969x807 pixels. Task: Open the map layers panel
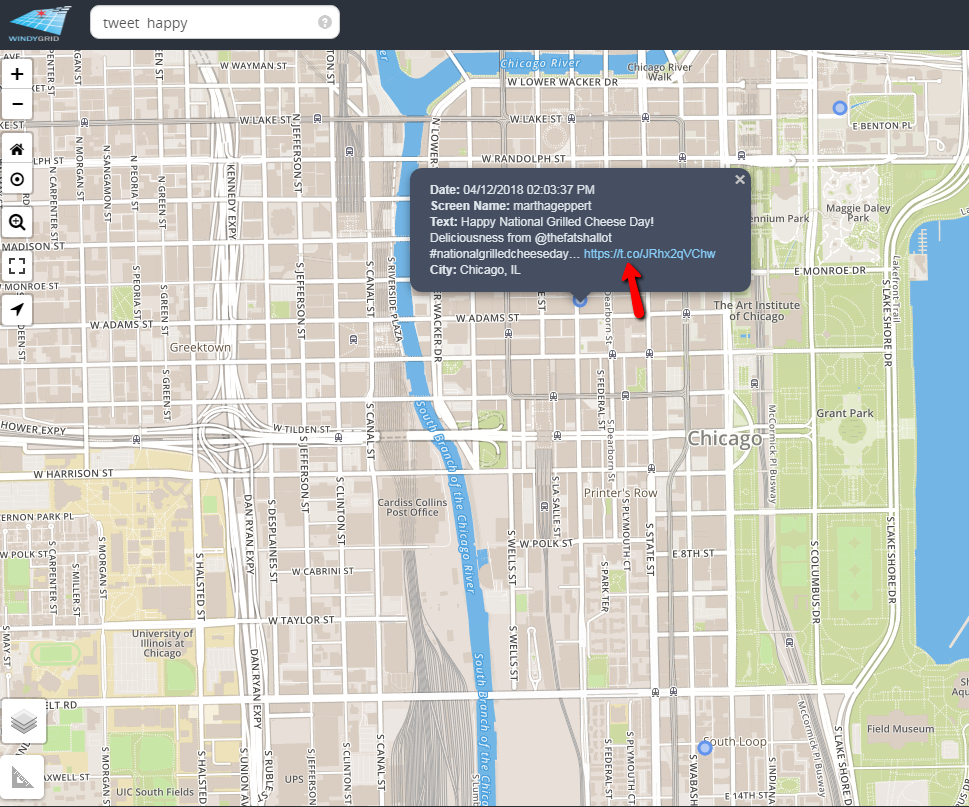(23, 722)
